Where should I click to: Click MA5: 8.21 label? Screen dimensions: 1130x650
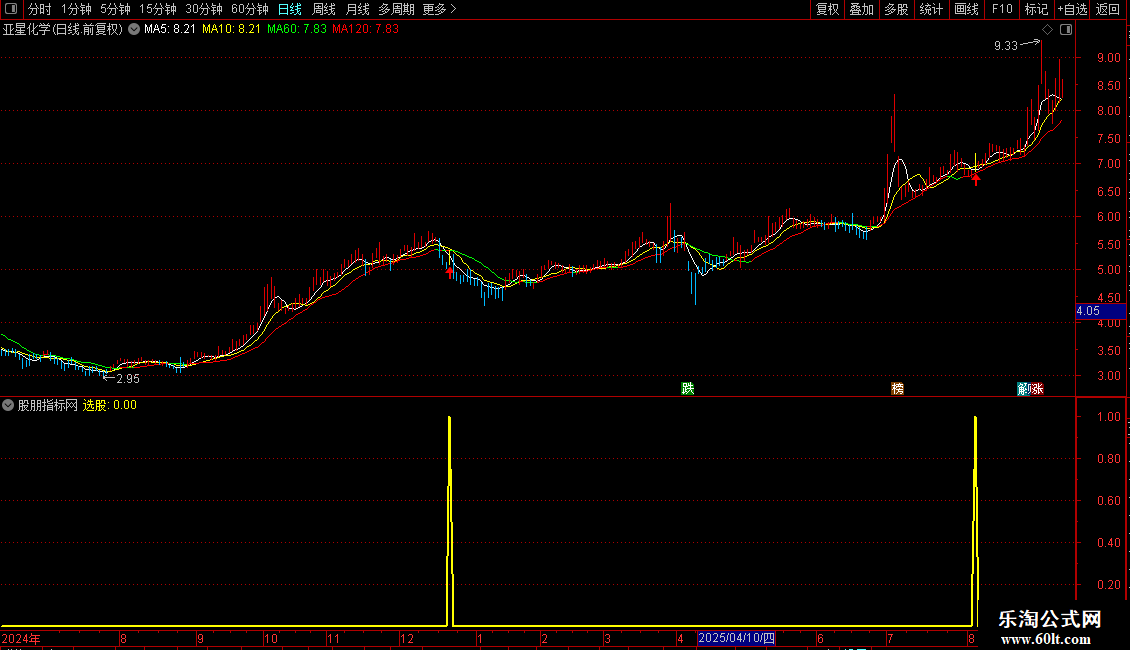coord(169,29)
